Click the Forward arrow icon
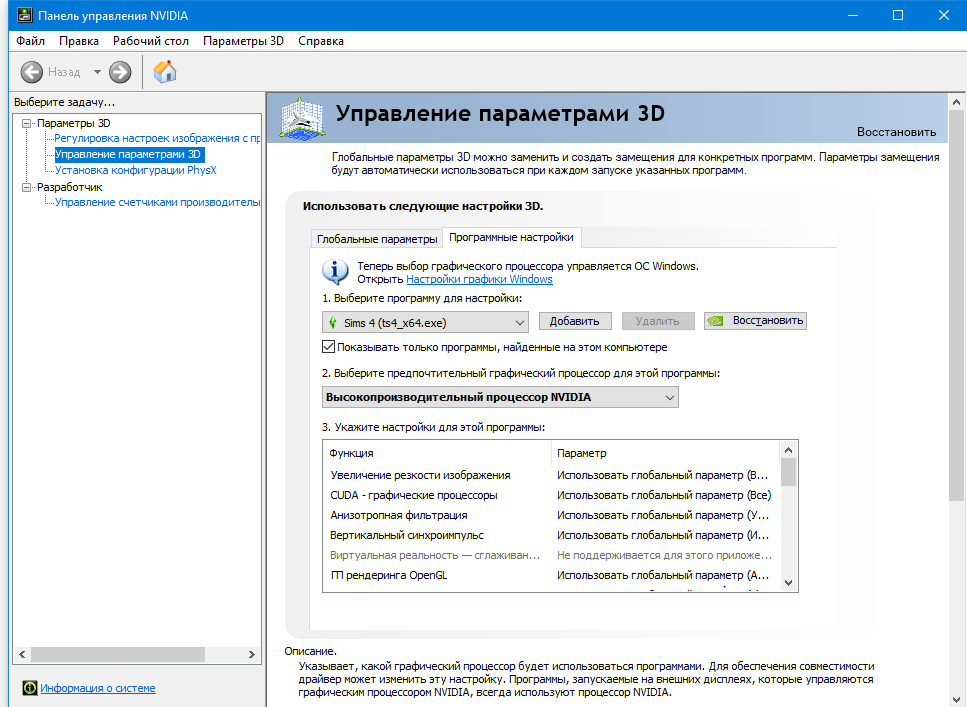This screenshot has height=707, width=967. coord(120,72)
